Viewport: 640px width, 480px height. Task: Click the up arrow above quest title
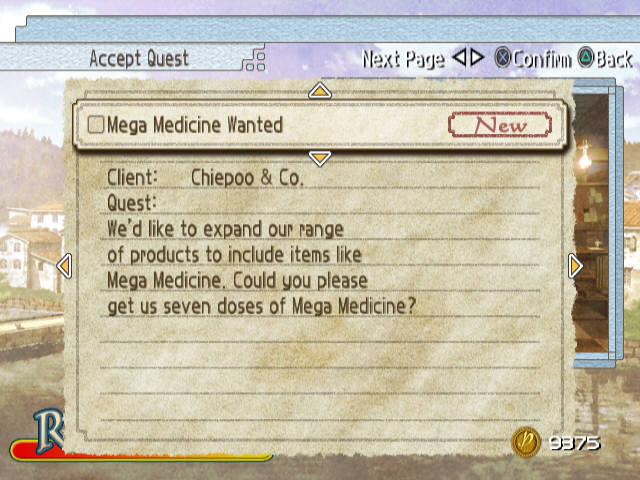coord(320,90)
